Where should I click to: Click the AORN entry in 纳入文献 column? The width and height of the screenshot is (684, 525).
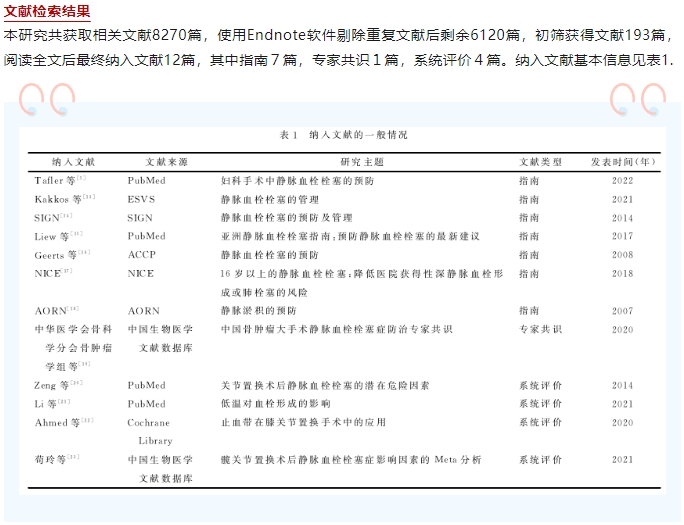pos(55,310)
